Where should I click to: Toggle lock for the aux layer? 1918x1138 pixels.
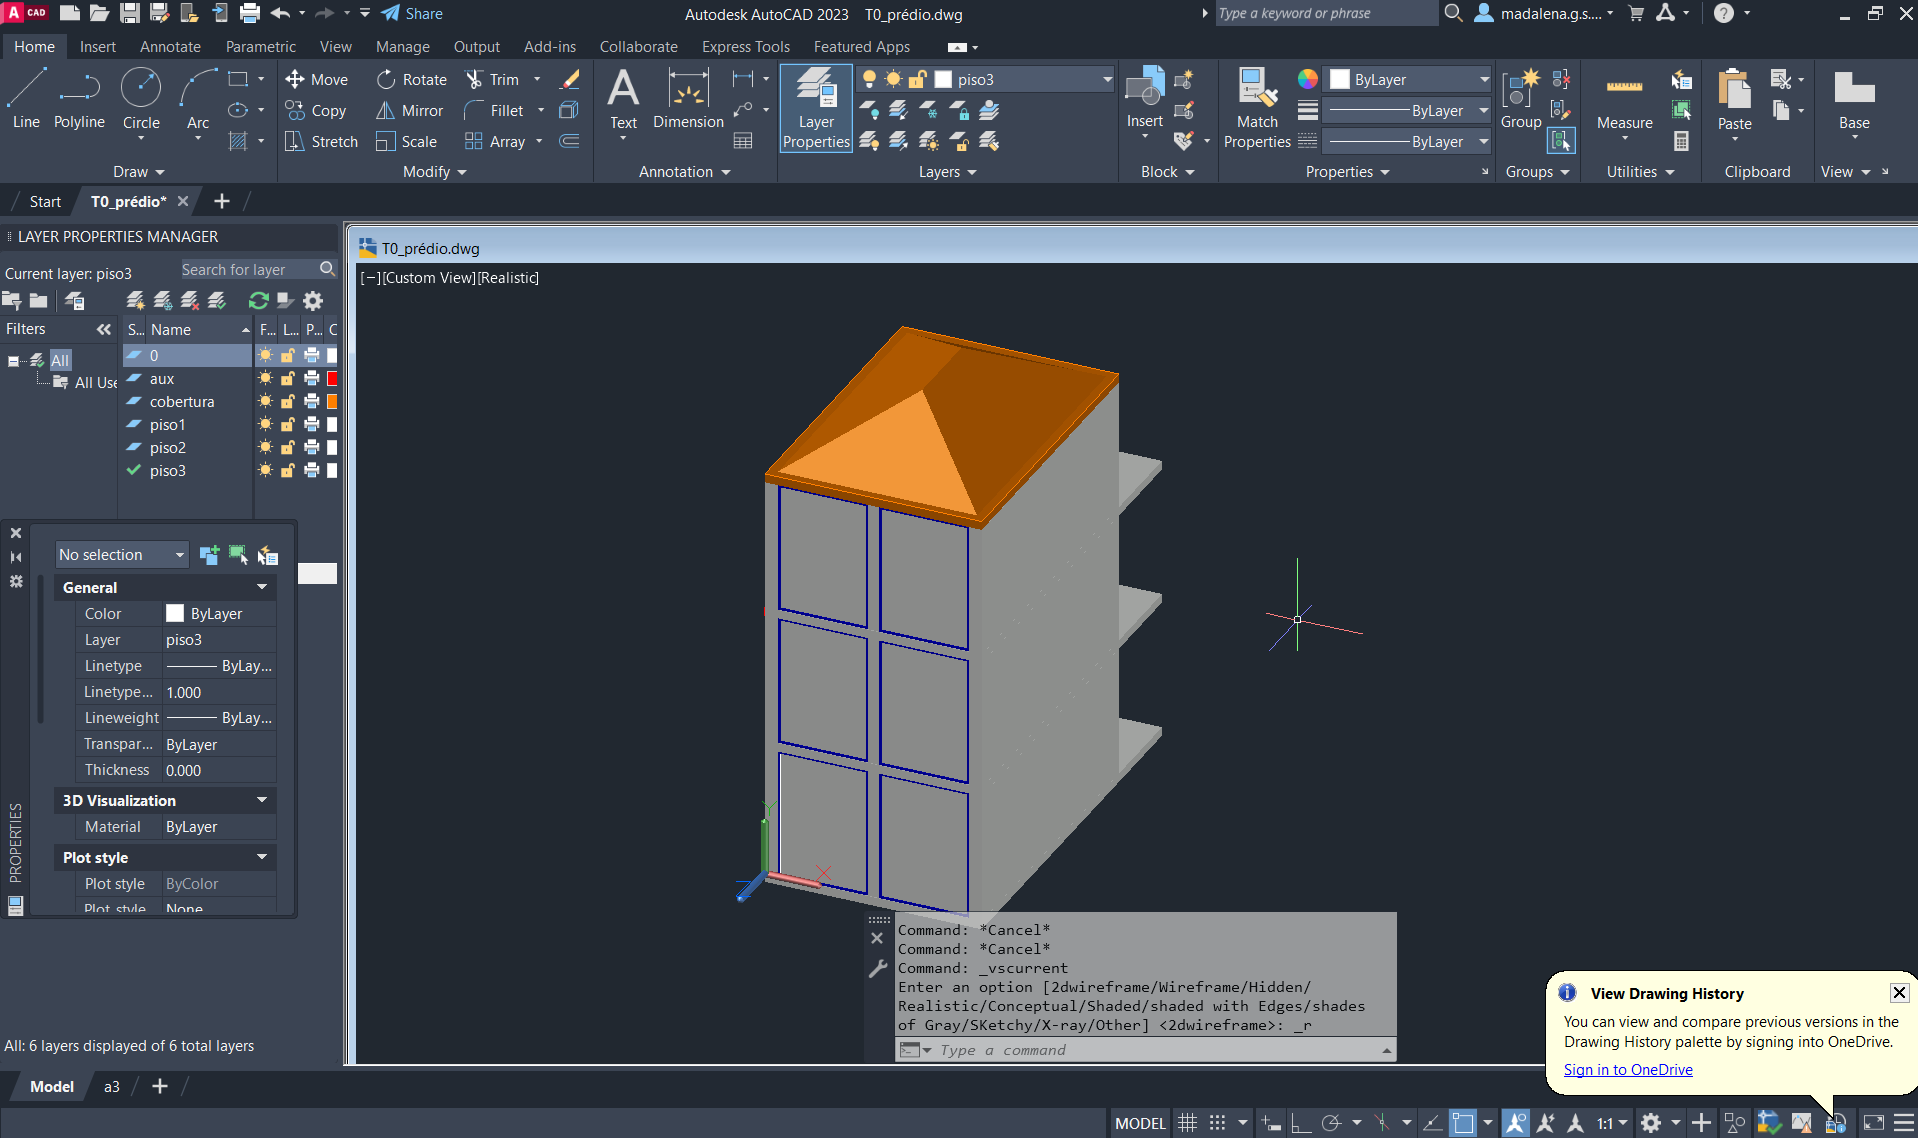pos(288,379)
